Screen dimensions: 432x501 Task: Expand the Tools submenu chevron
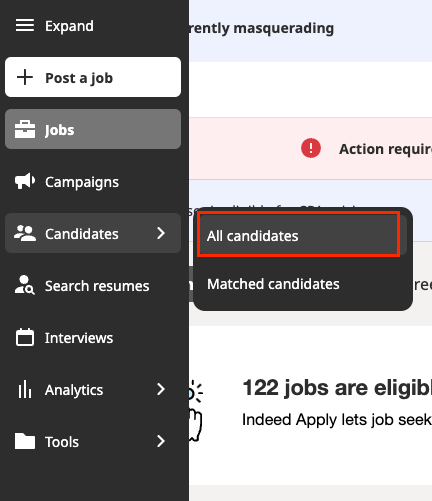[161, 441]
